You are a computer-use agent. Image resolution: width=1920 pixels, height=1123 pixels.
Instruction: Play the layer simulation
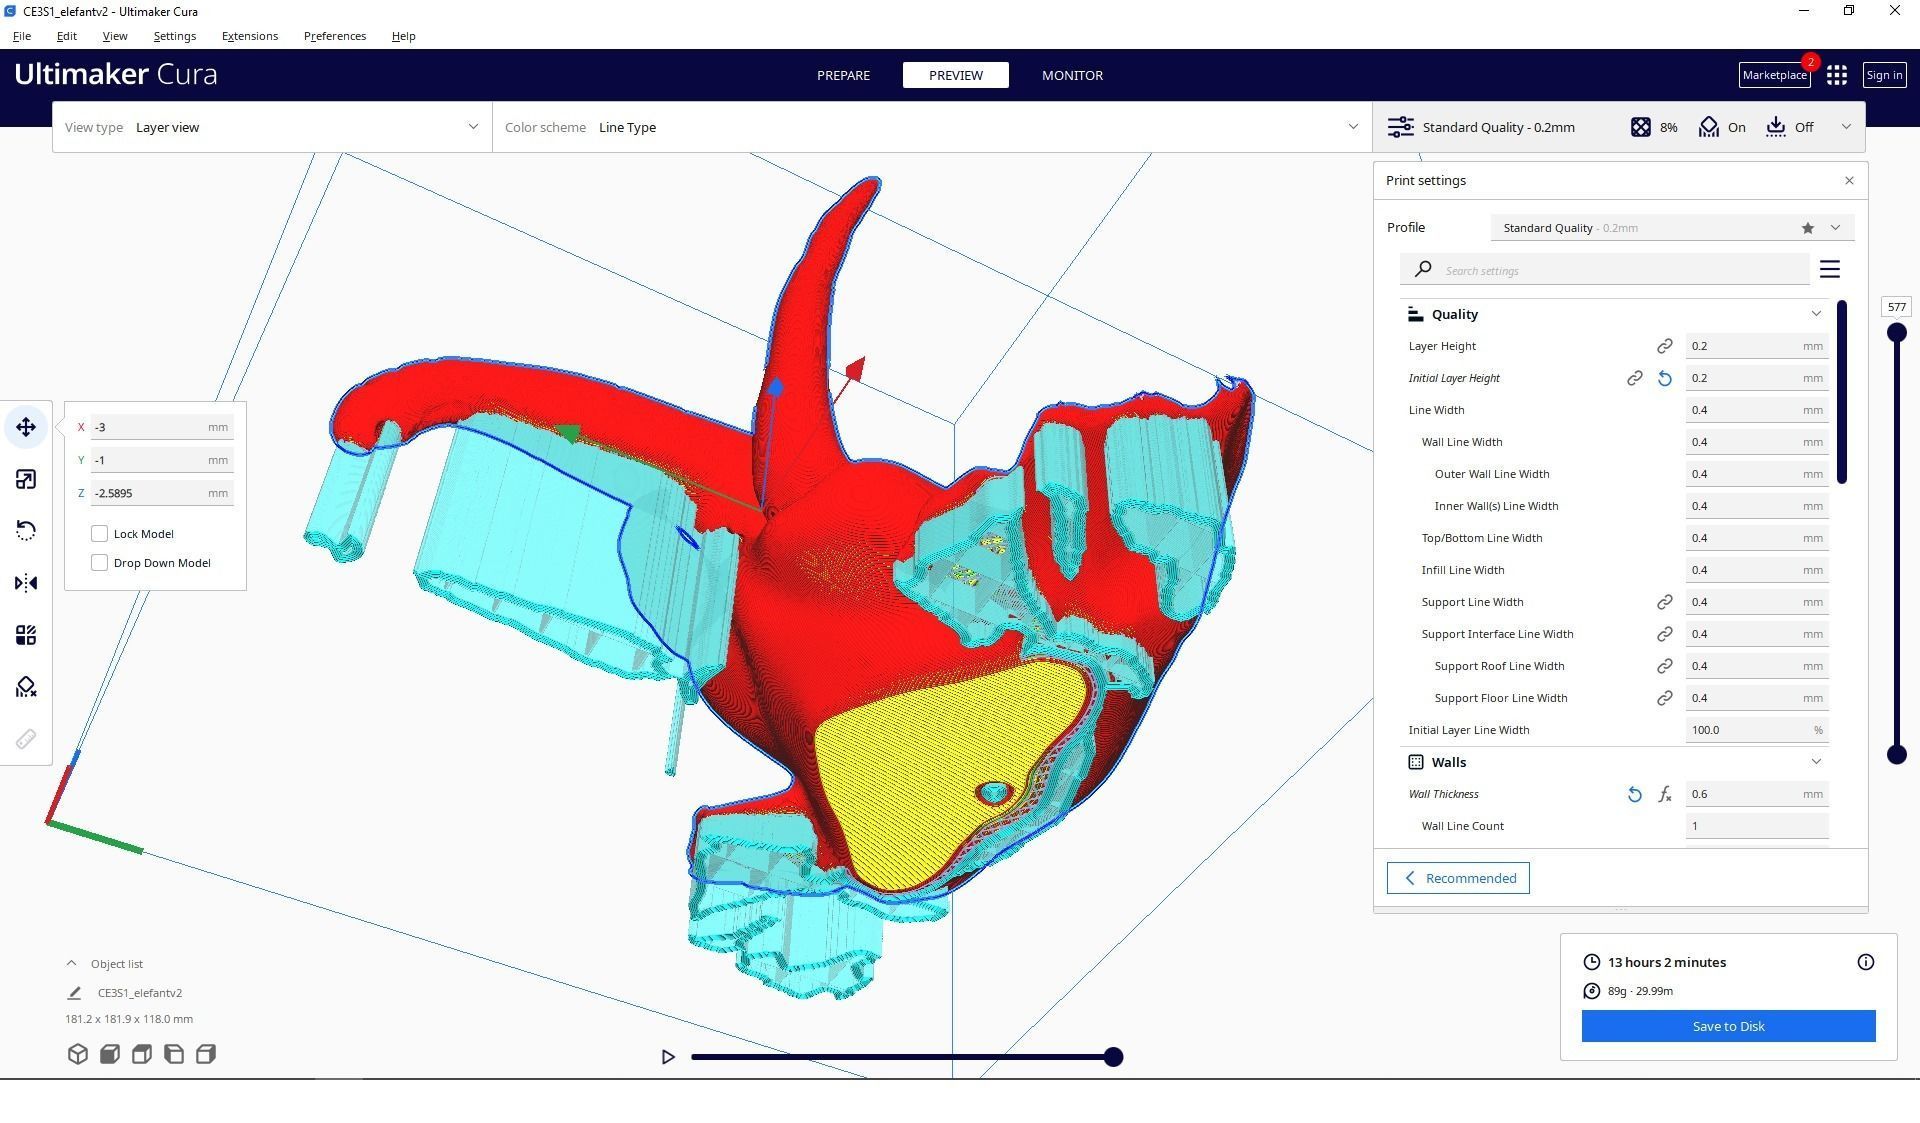coord(668,1057)
